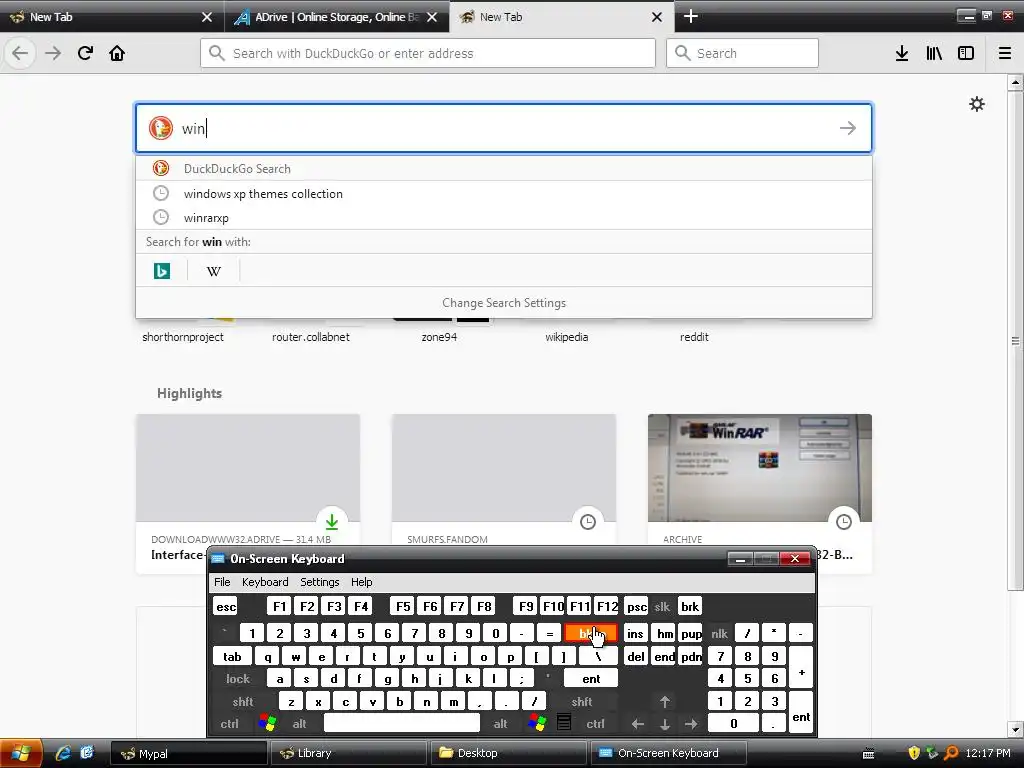
Task: Toggle the left ctrl key on keyboard
Action: (x=229, y=724)
